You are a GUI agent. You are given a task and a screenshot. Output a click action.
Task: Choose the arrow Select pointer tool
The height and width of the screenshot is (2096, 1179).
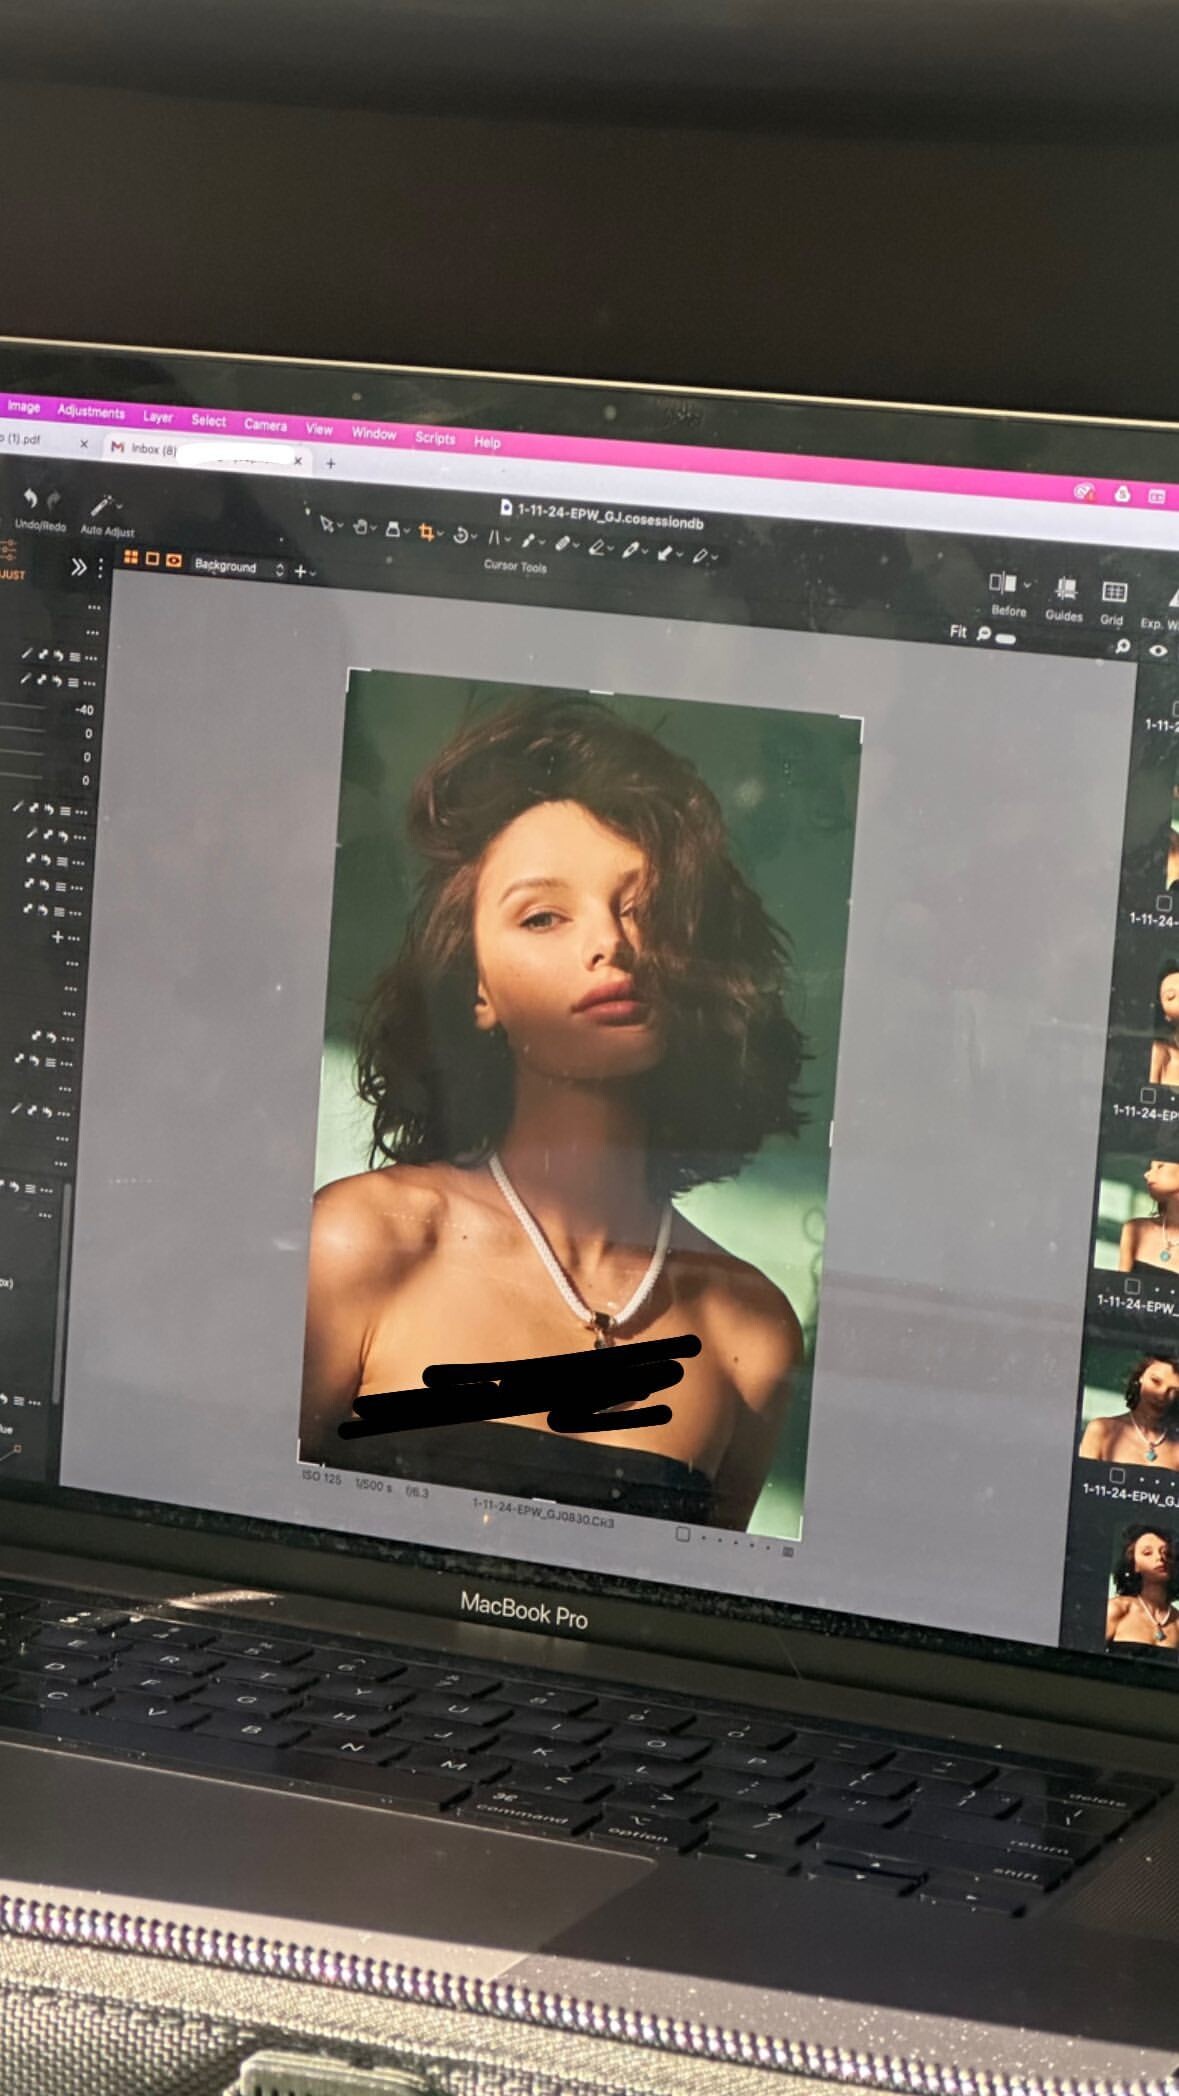coord(326,524)
